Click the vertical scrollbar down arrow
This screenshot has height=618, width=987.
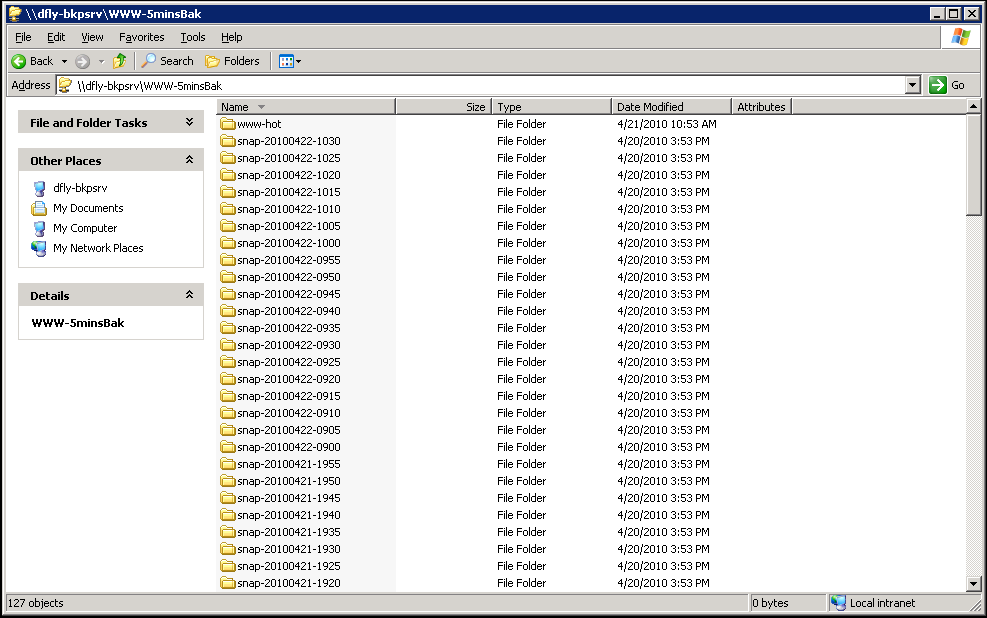tap(974, 584)
